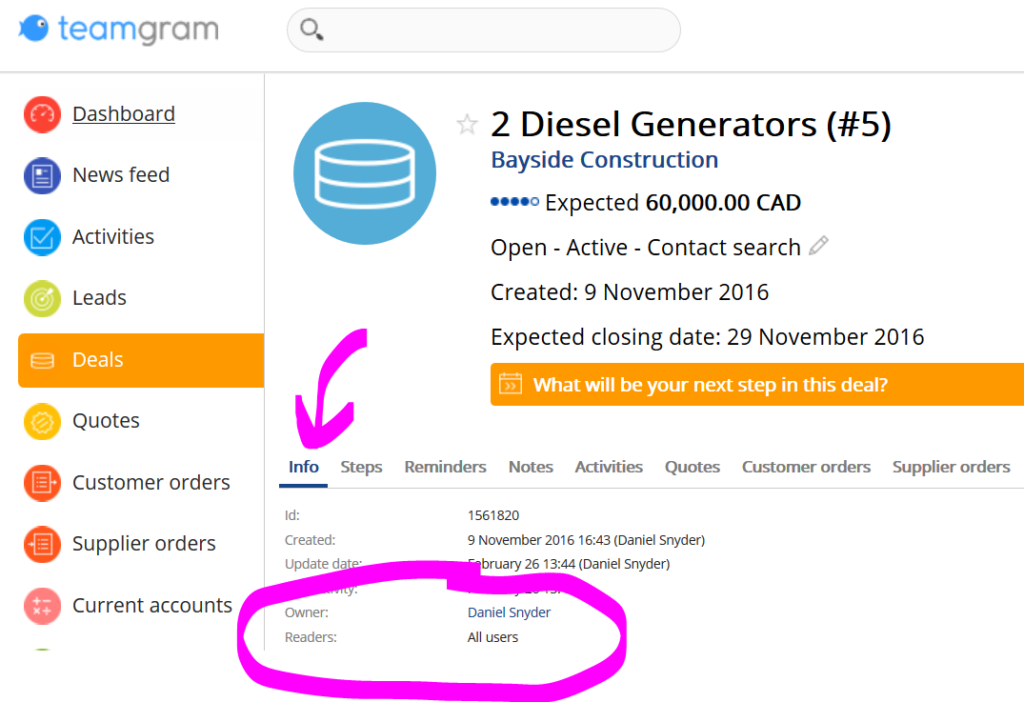
Task: Click the teamgram fish logo icon
Action: (x=34, y=28)
